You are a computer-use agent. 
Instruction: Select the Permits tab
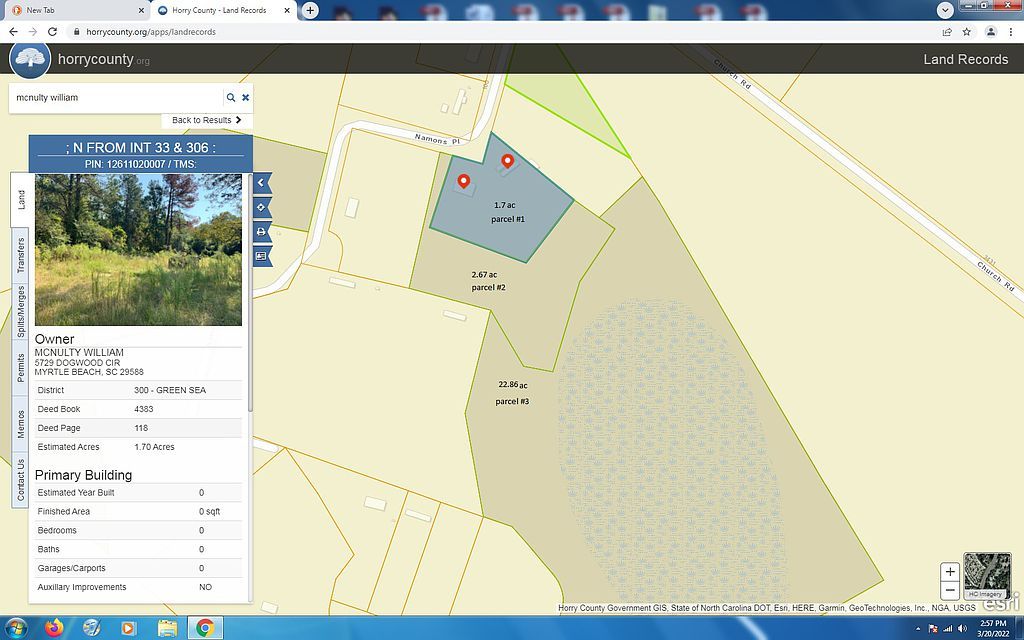click(20, 367)
